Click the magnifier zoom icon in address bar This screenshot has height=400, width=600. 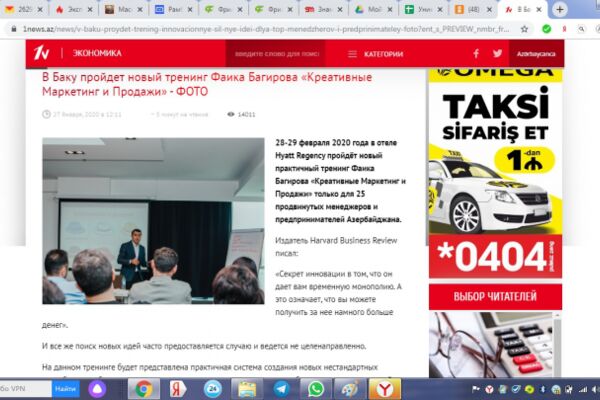point(581,29)
